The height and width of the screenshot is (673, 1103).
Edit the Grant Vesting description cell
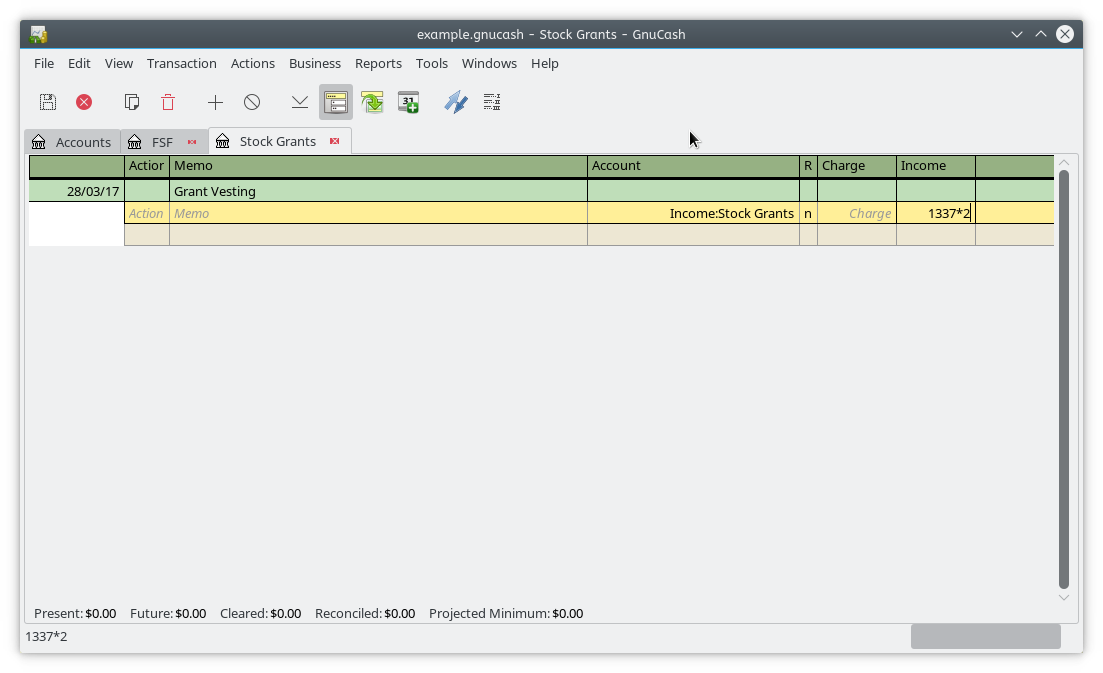[378, 191]
